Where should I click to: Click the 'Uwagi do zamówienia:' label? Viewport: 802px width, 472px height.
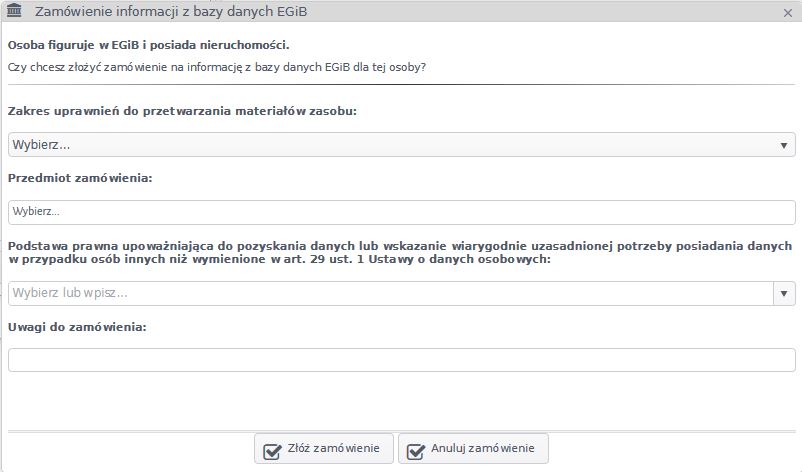[x=77, y=327]
